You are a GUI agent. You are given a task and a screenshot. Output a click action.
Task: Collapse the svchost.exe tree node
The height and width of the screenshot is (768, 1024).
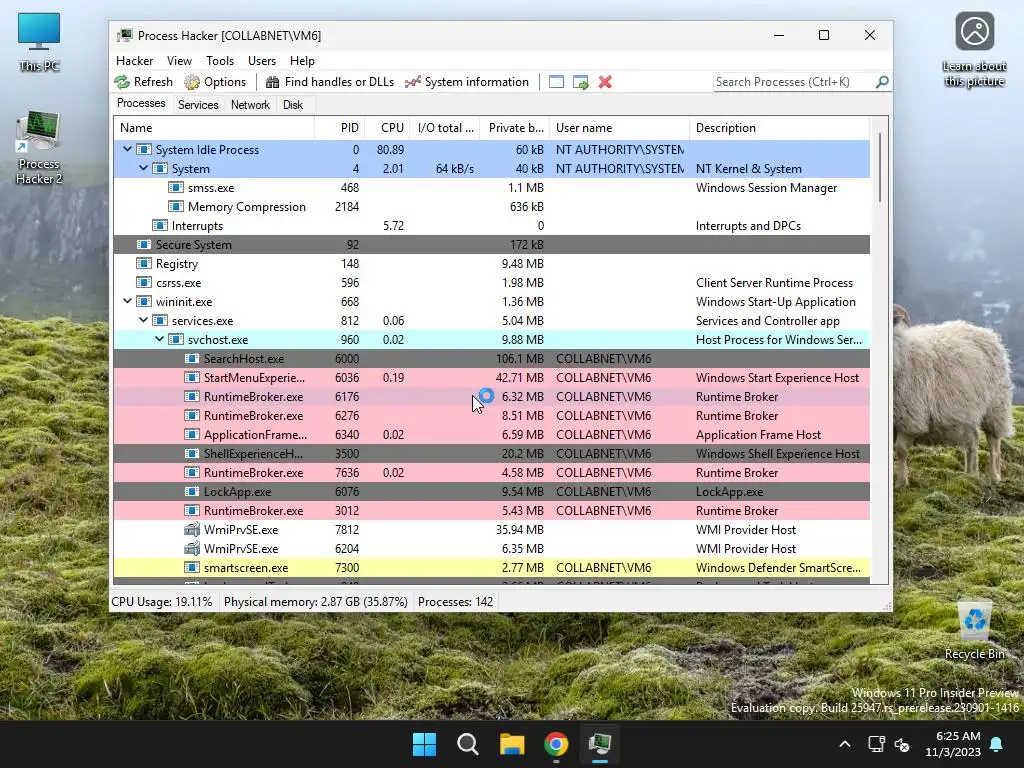[x=159, y=339]
